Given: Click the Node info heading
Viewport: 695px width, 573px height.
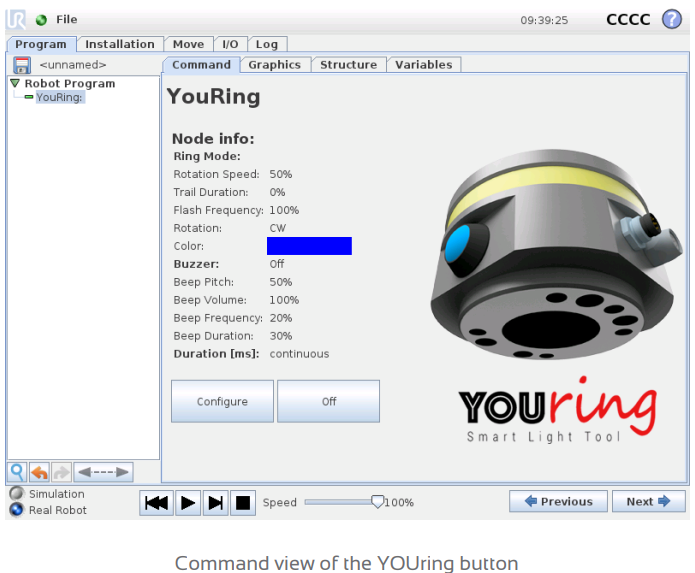Looking at the screenshot, I should pyautogui.click(x=213, y=139).
